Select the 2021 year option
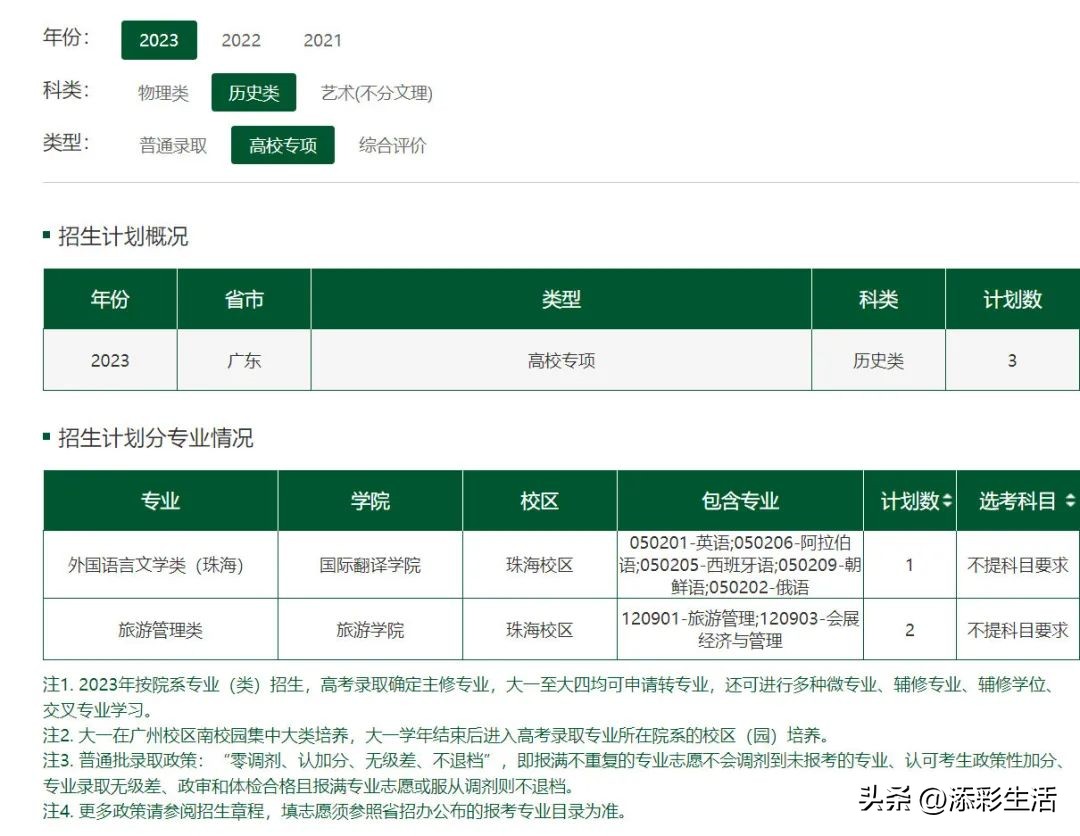Viewport: 1080px width, 836px height. click(x=322, y=40)
